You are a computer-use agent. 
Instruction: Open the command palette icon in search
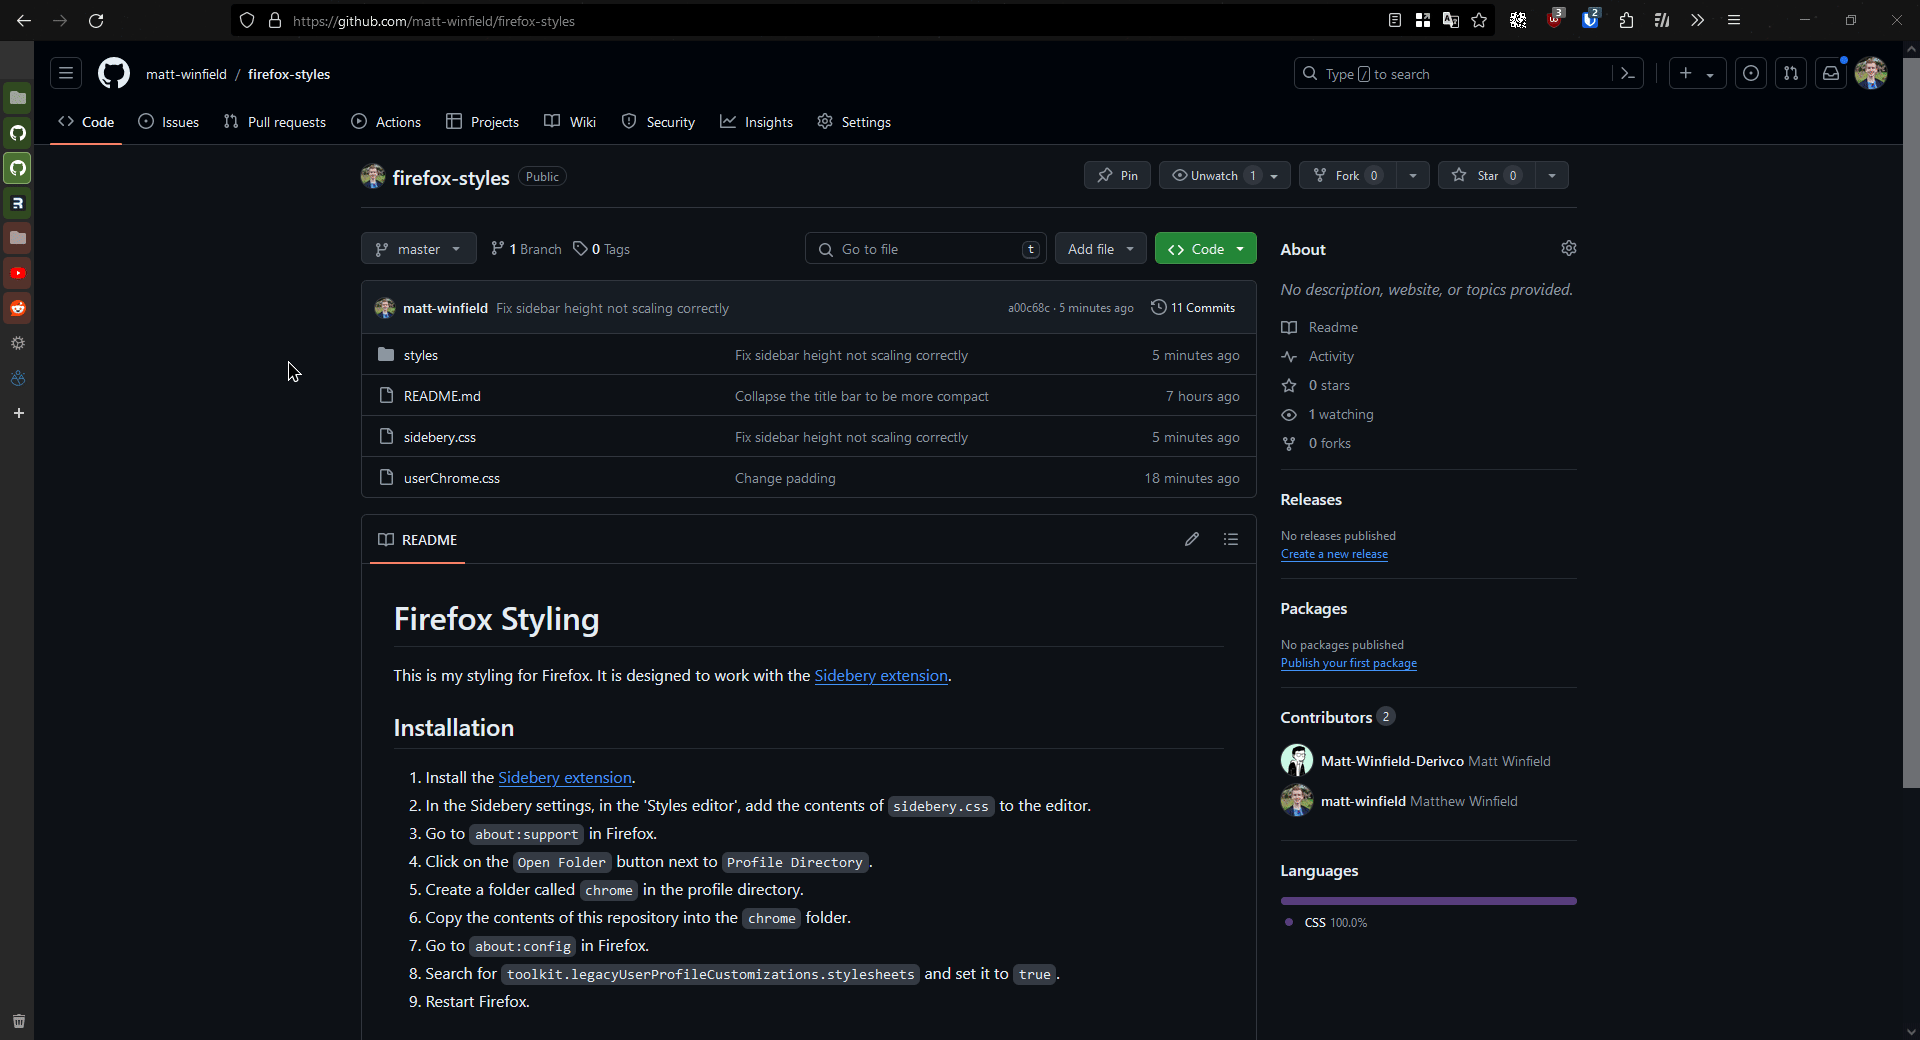1628,73
